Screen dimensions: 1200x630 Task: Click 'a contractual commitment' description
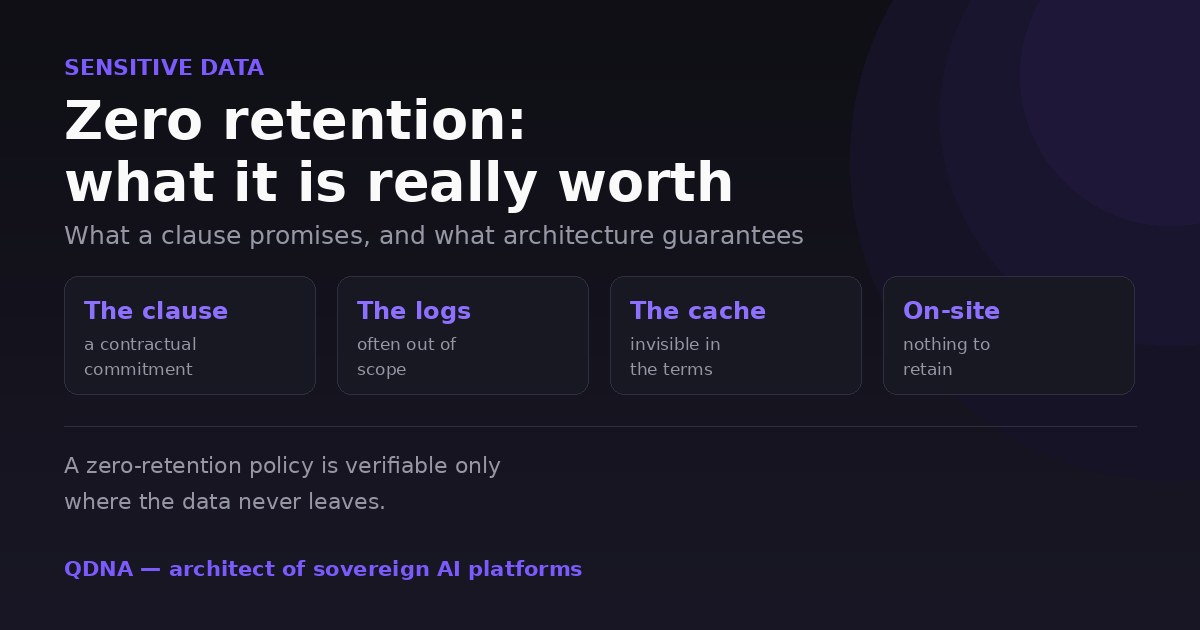(x=140, y=357)
